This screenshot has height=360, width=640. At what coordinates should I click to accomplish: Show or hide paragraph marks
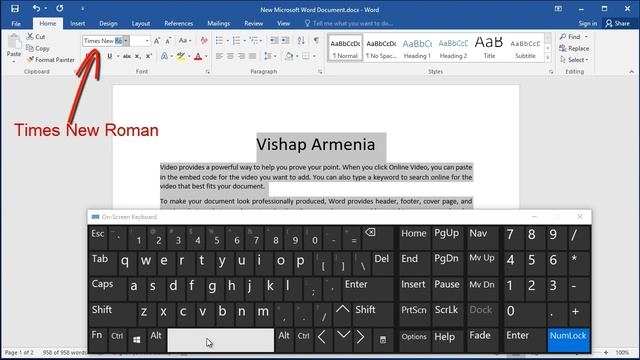(316, 40)
